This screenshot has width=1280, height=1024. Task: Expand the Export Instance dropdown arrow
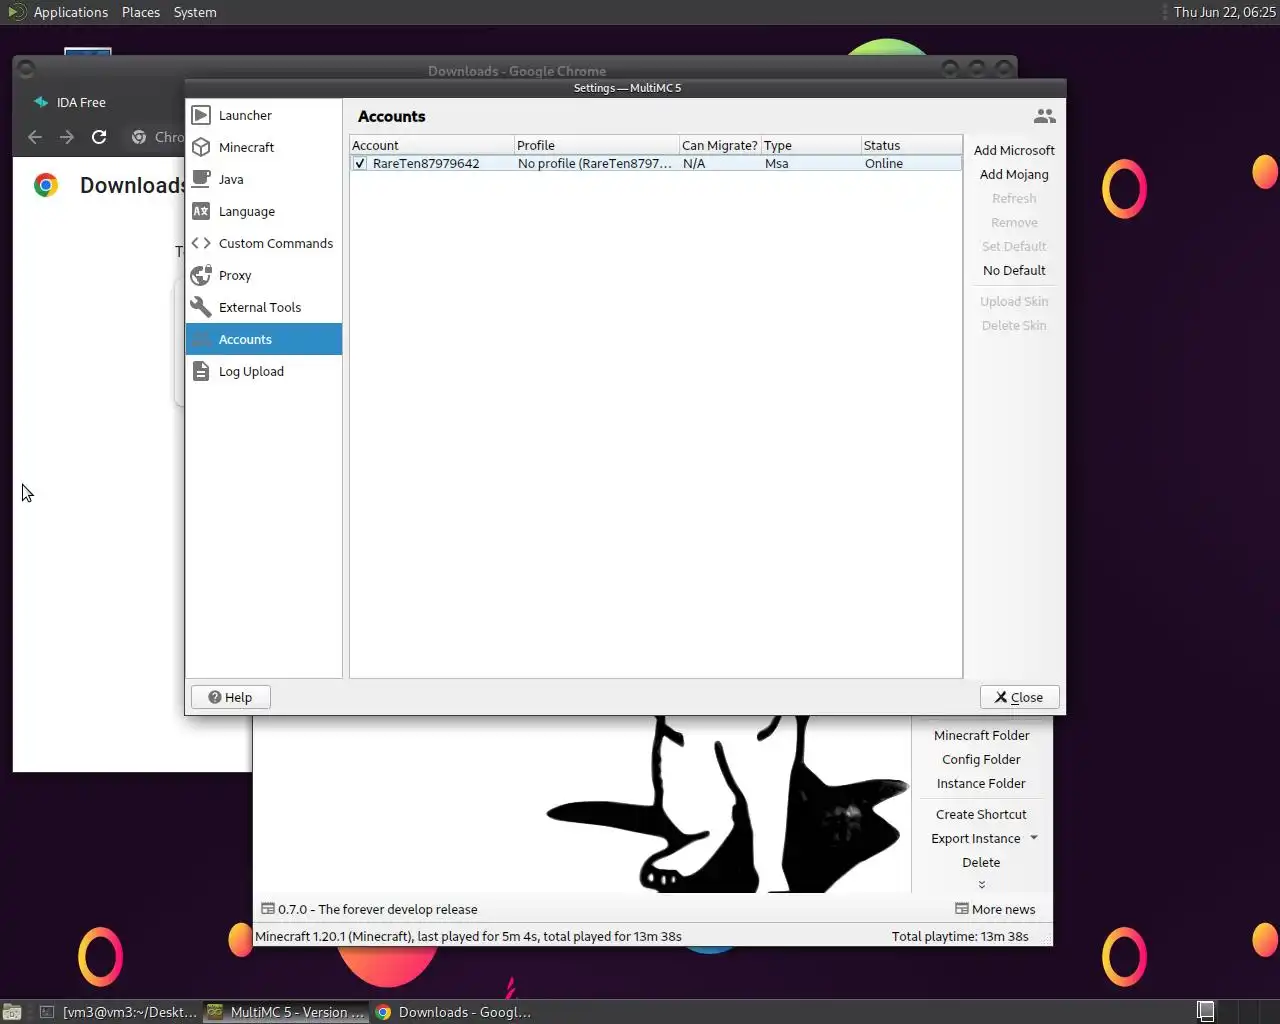pos(1034,838)
